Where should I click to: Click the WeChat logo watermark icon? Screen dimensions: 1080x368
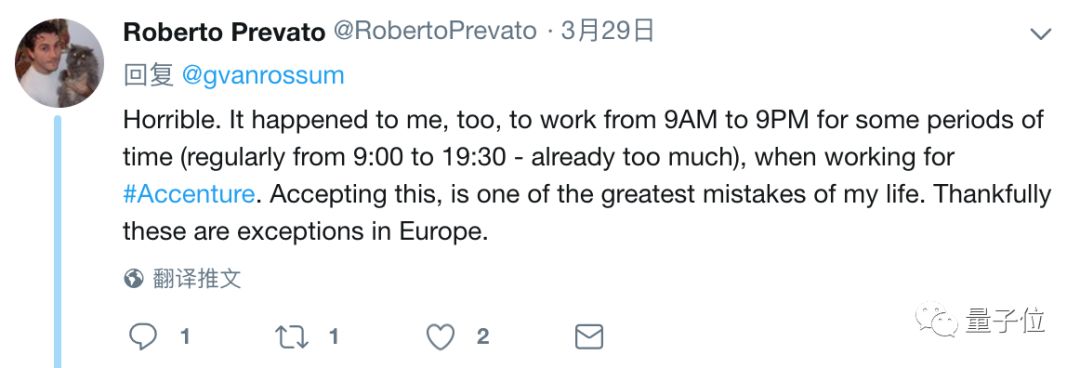click(x=937, y=320)
